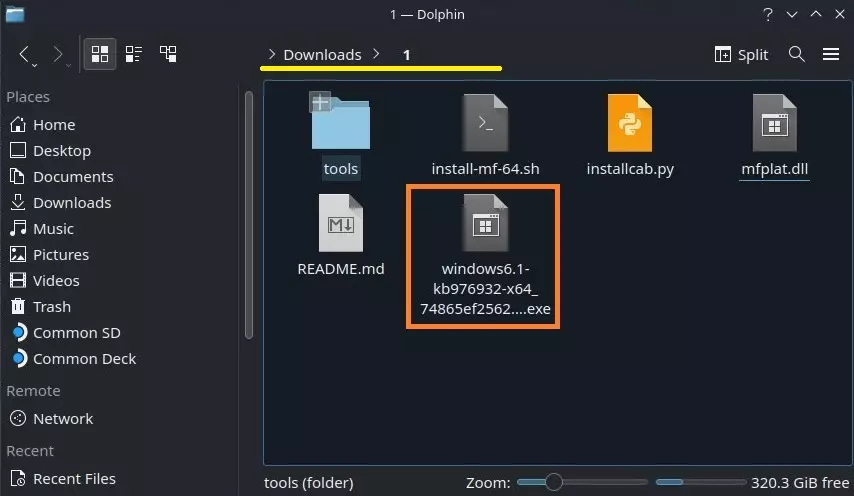
Task: Click the Downloads arrow icon in sidebar
Action: 18,202
